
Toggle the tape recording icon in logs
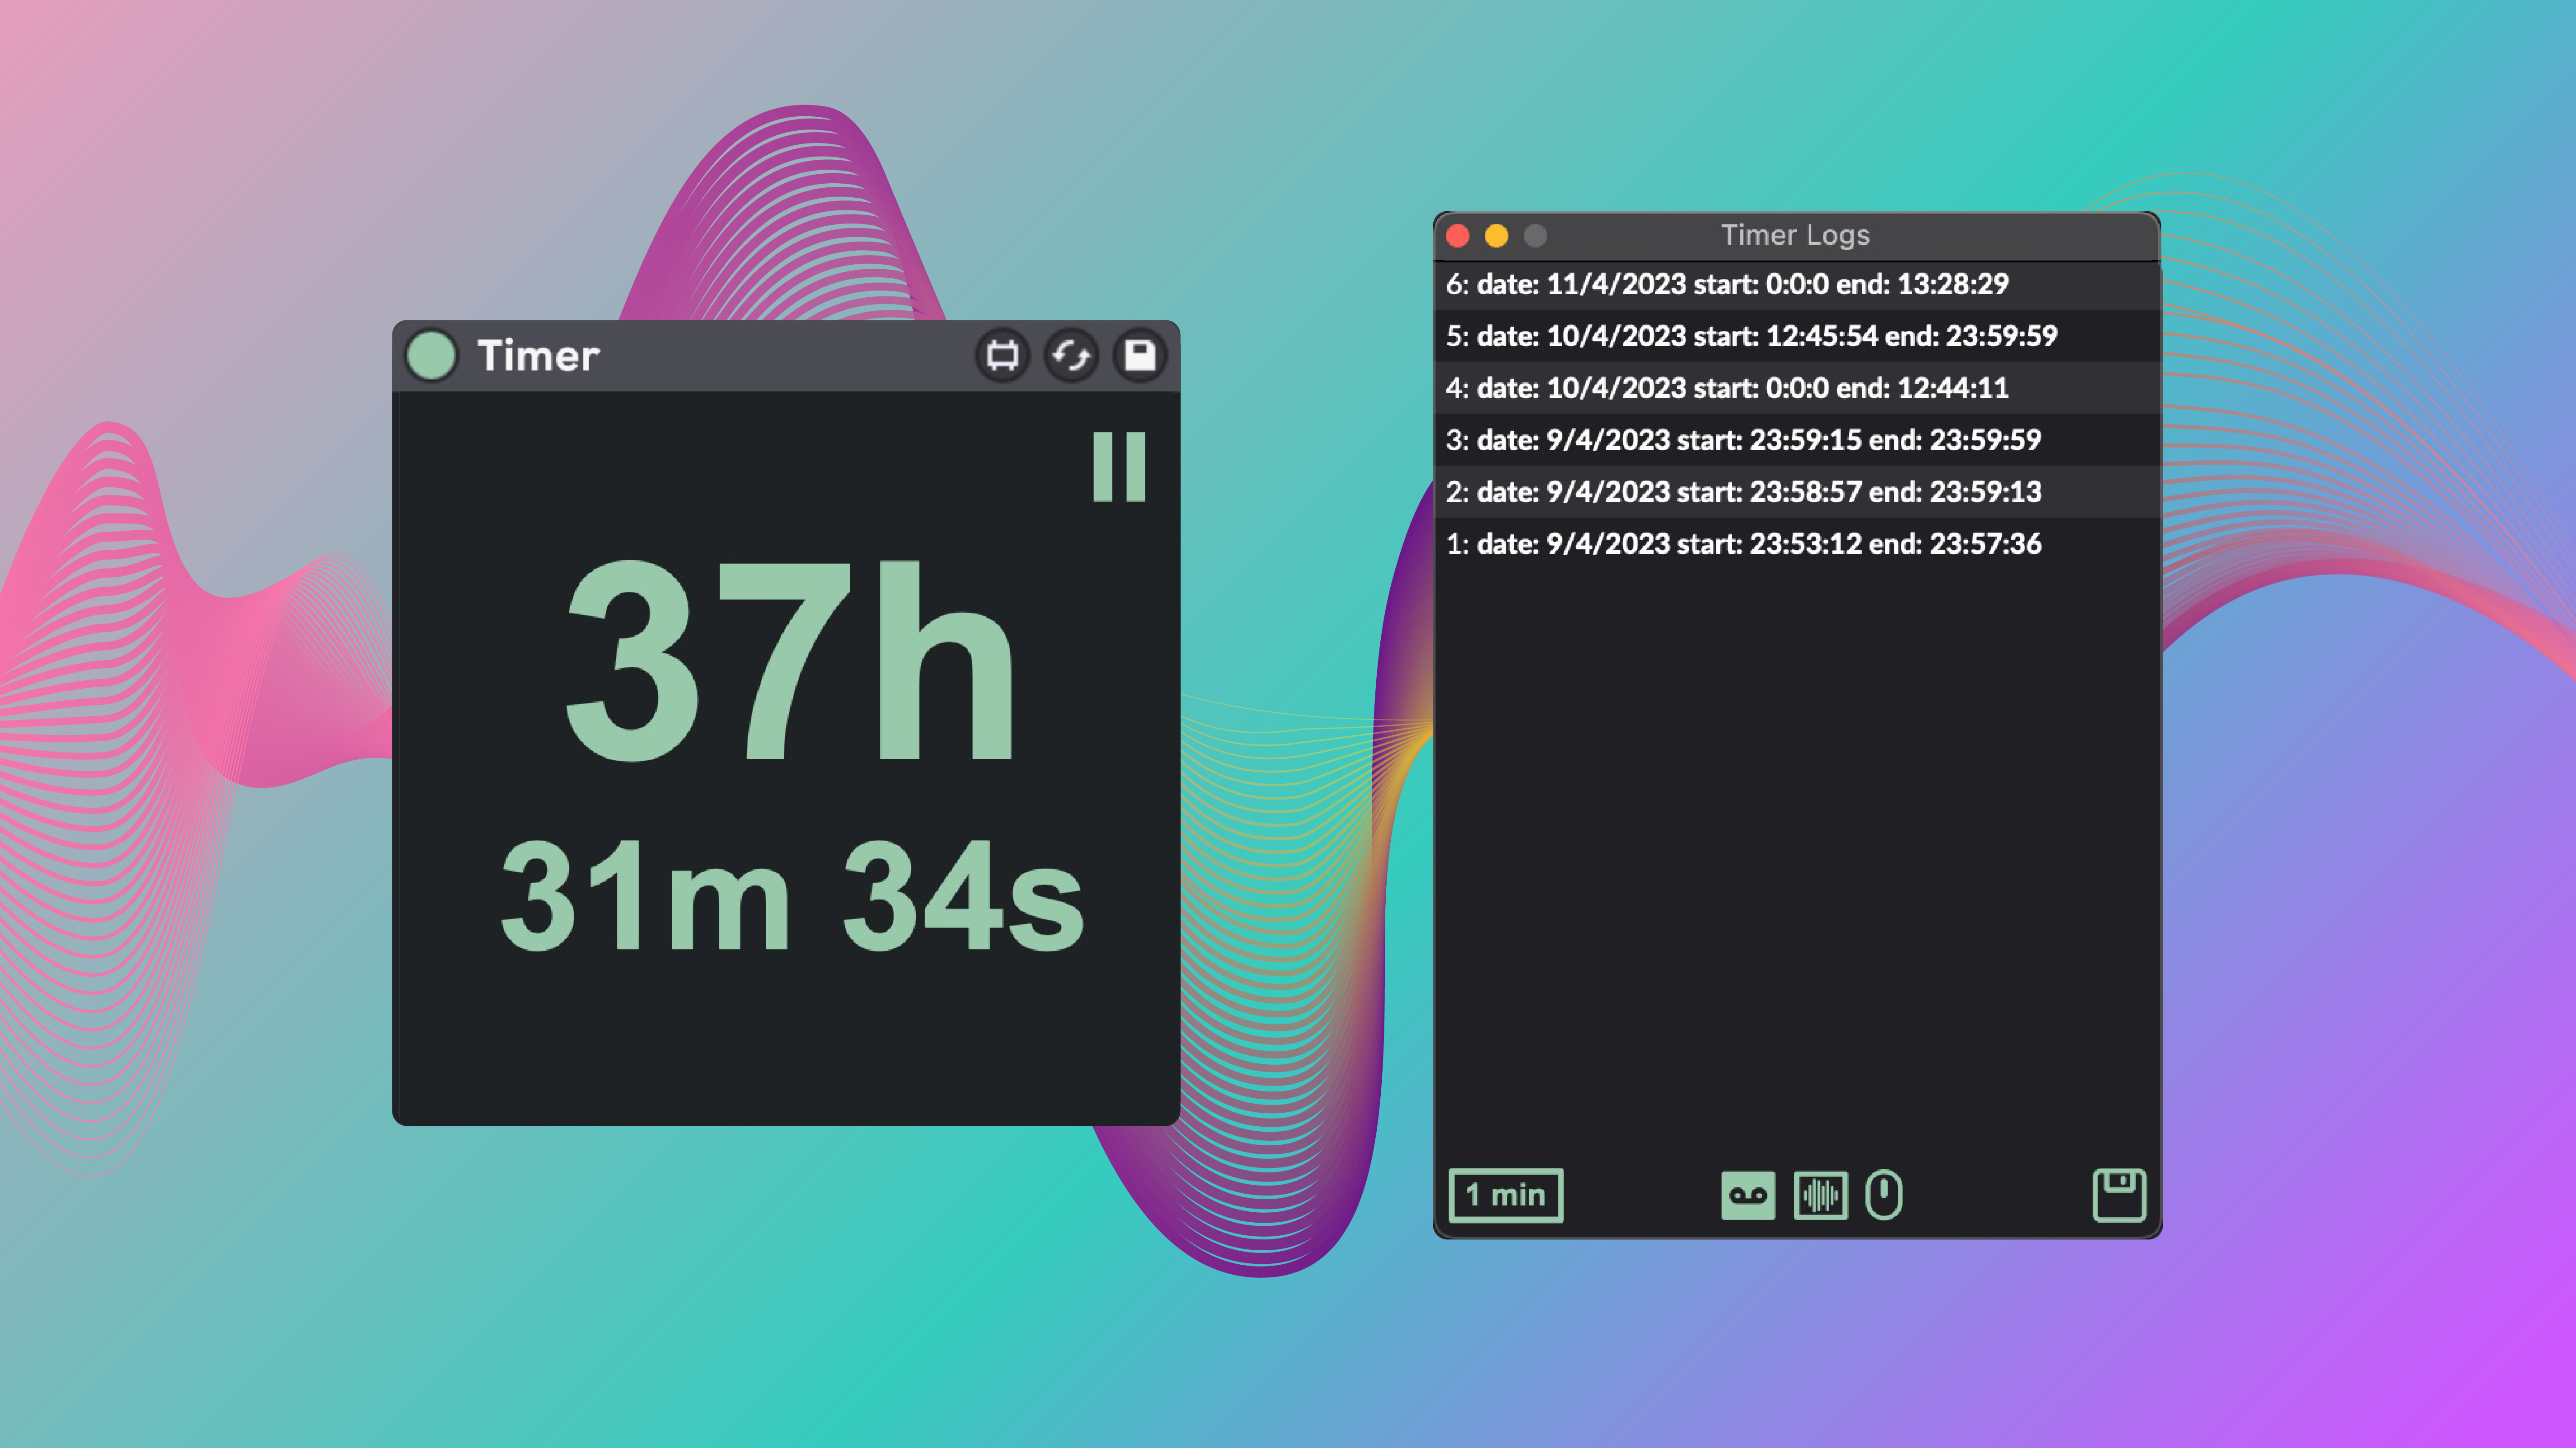click(1747, 1195)
